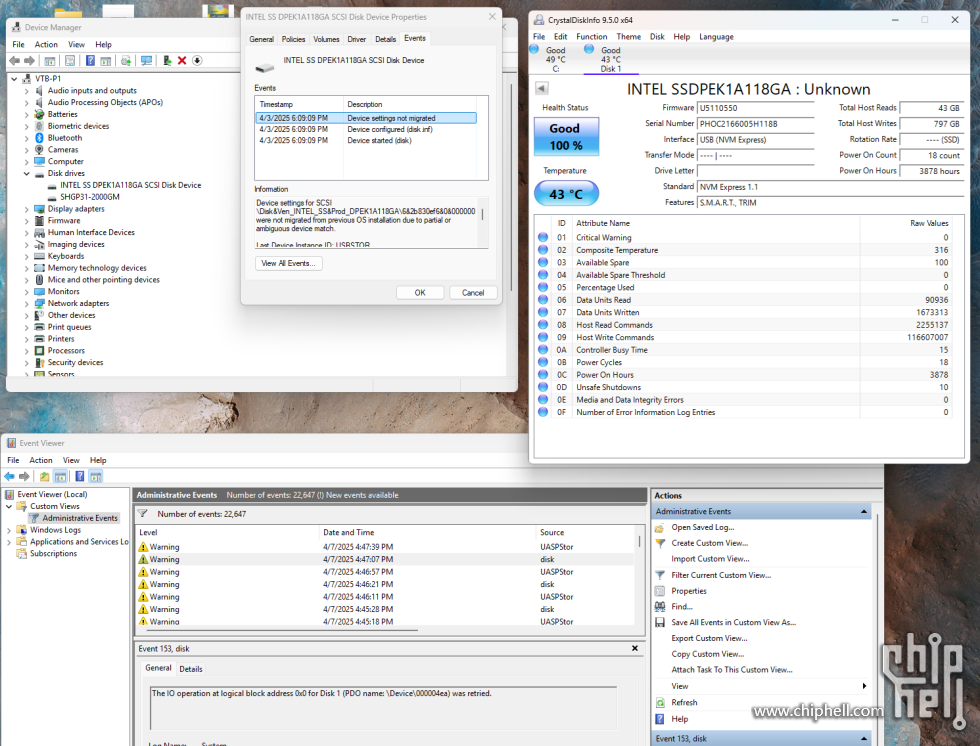980x746 pixels.
Task: Click the Forward arrow in Event Viewer toolbar
Action: click(24, 477)
